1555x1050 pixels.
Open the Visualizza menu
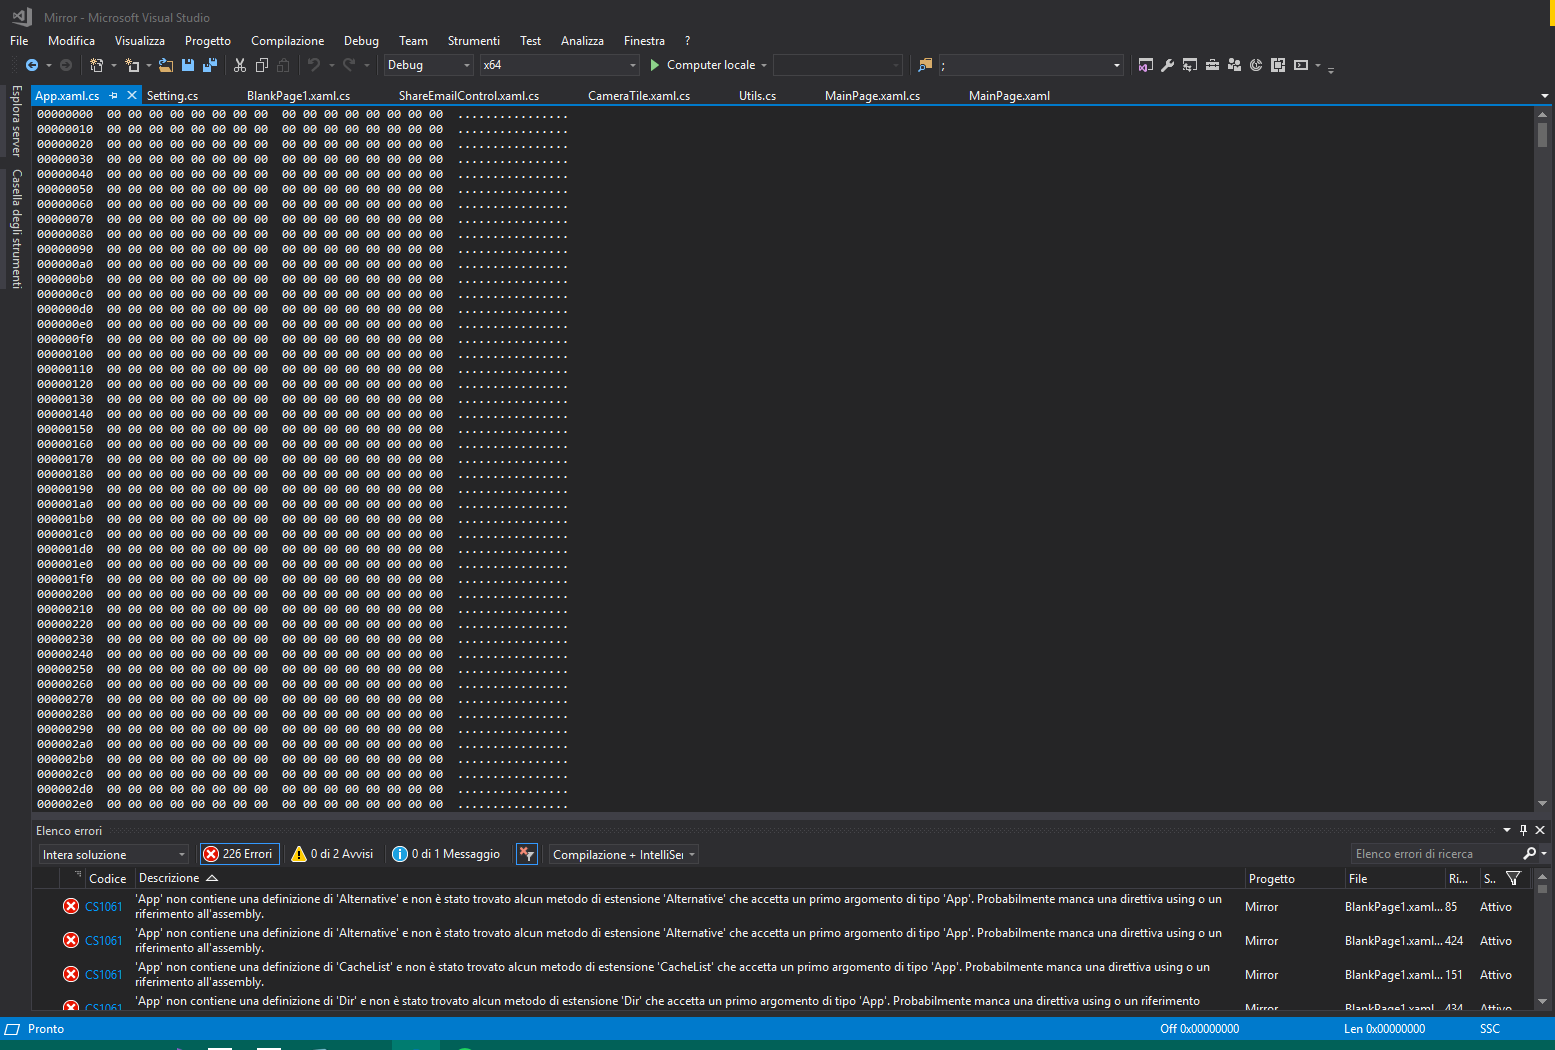pyautogui.click(x=139, y=41)
